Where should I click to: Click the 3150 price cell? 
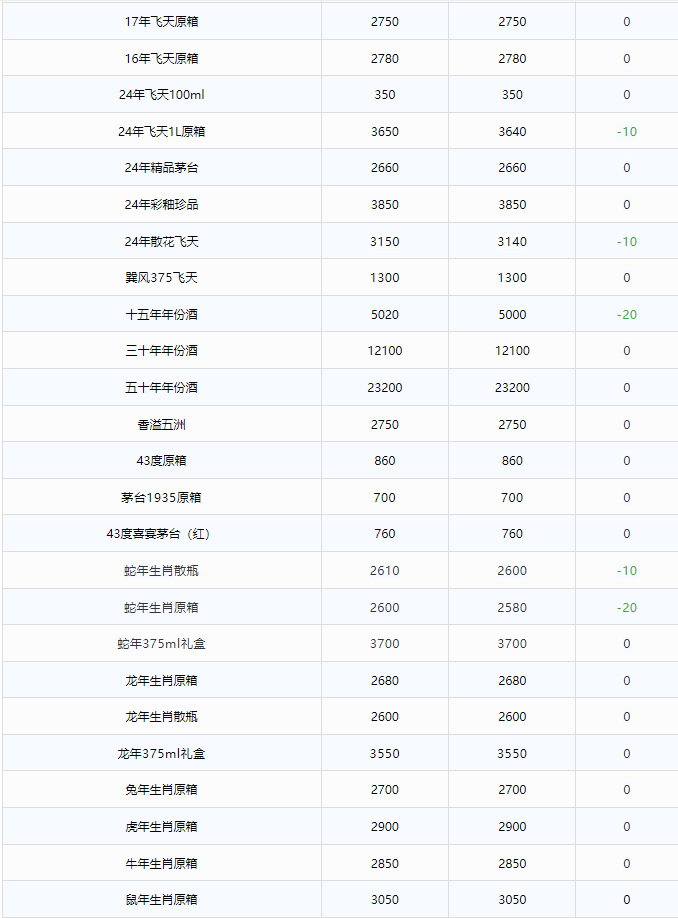point(385,242)
